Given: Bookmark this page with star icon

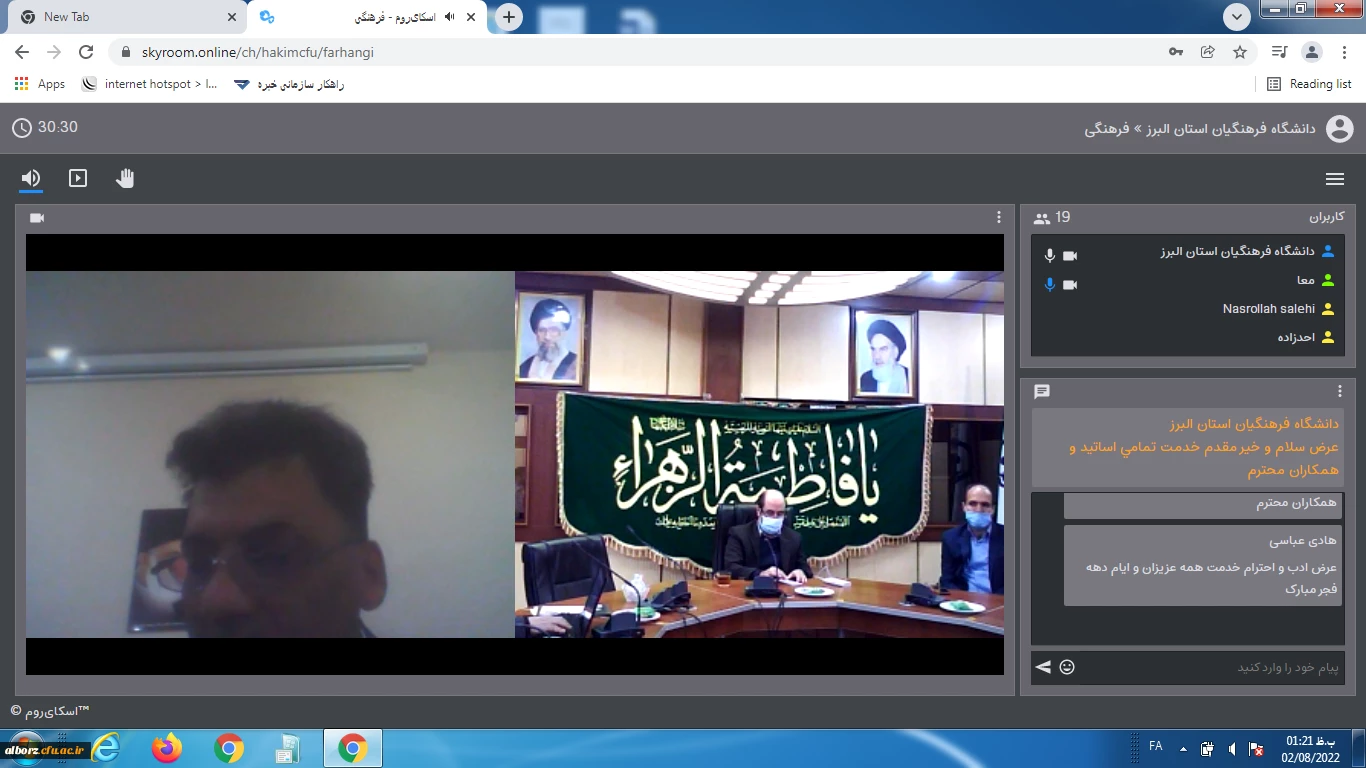Looking at the screenshot, I should (1240, 52).
